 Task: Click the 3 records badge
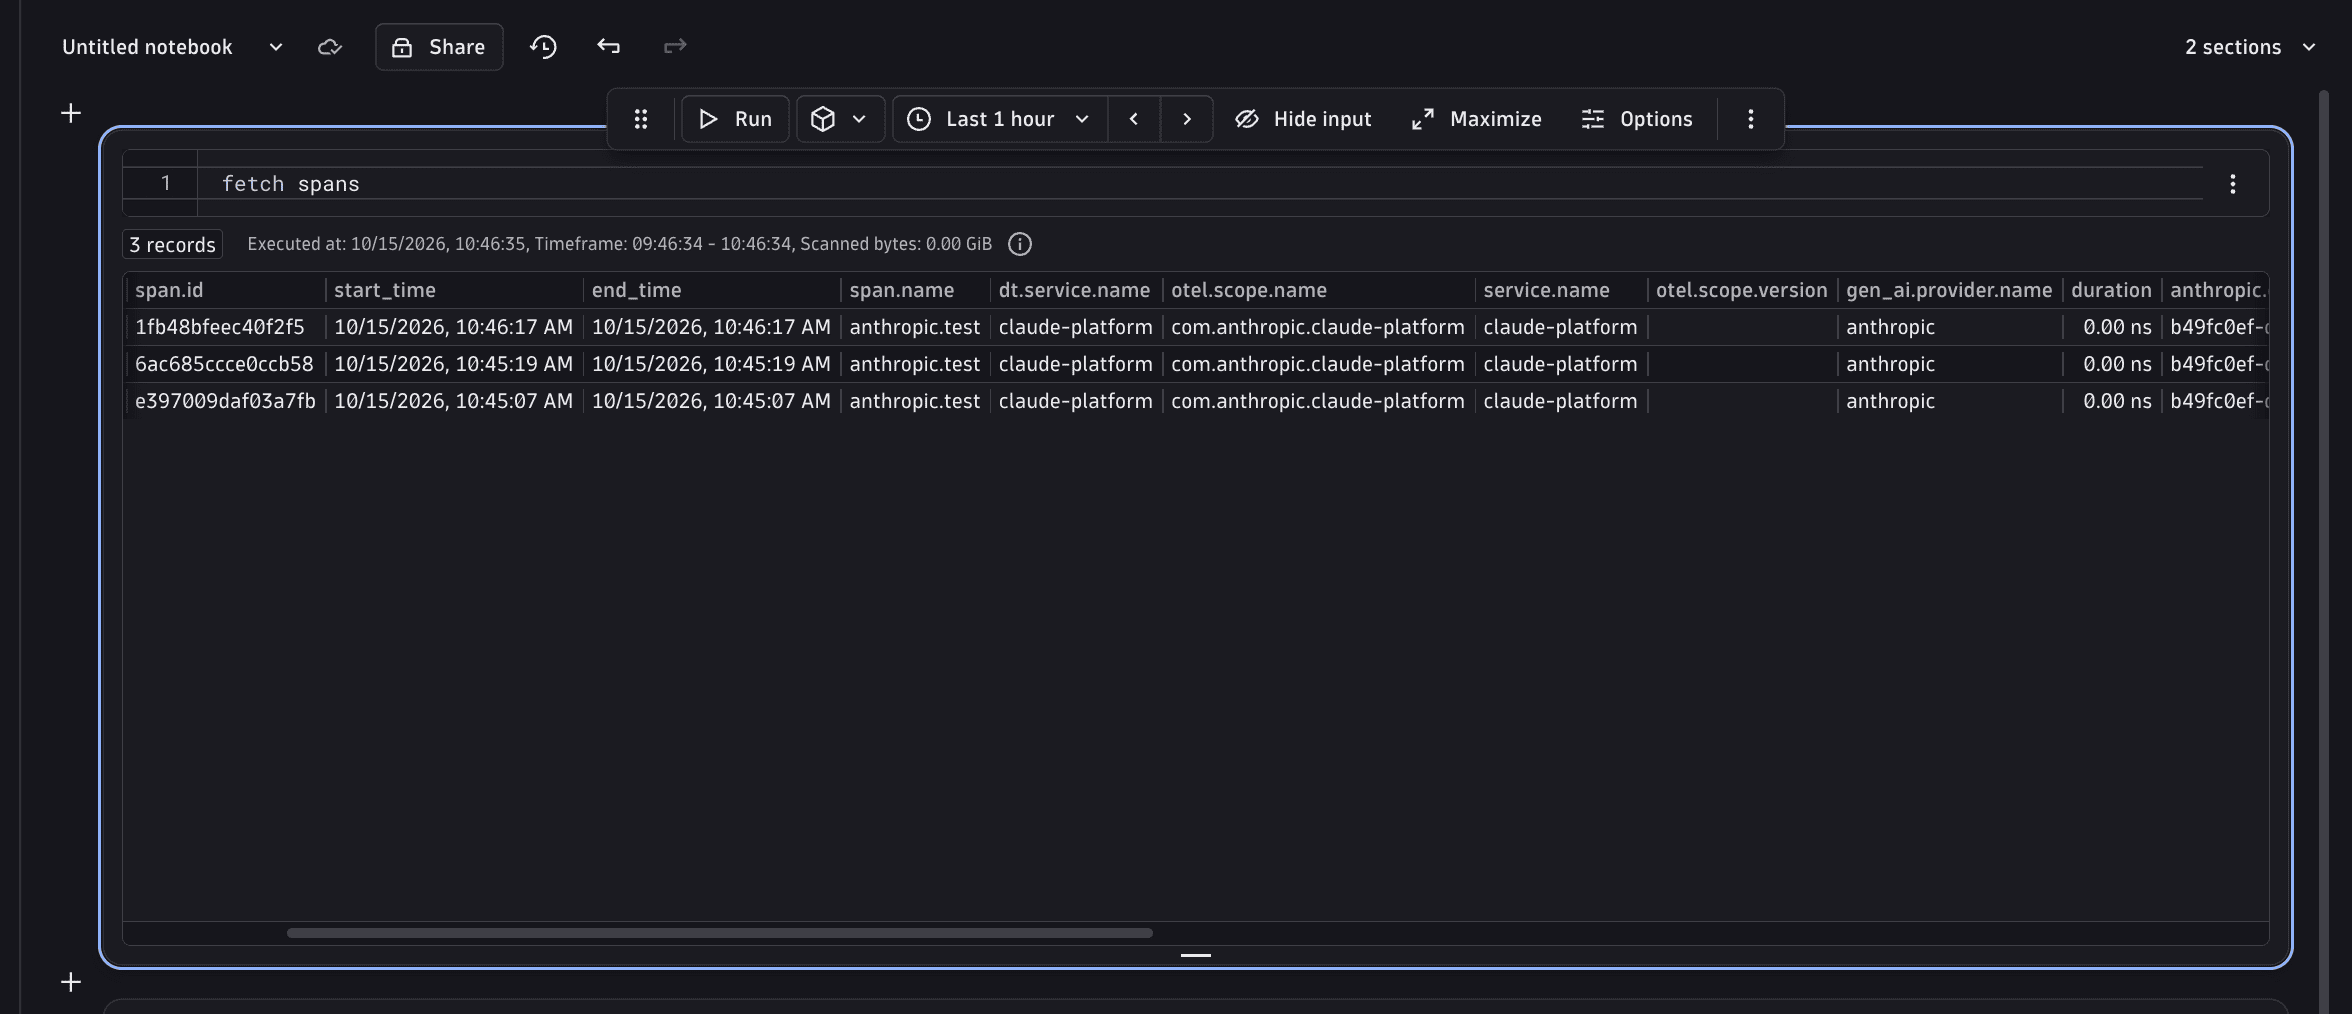(172, 245)
